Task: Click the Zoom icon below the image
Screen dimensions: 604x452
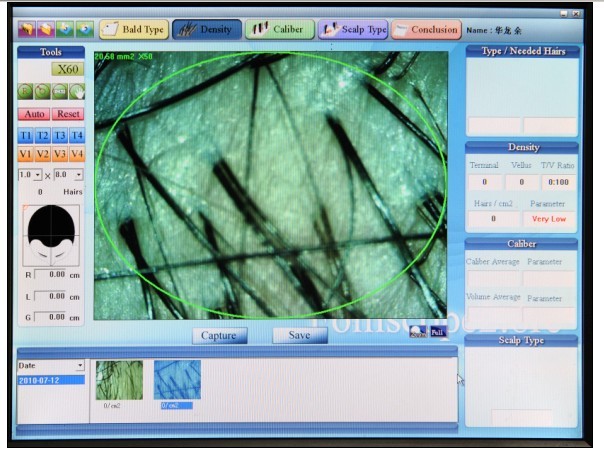Action: tap(419, 333)
